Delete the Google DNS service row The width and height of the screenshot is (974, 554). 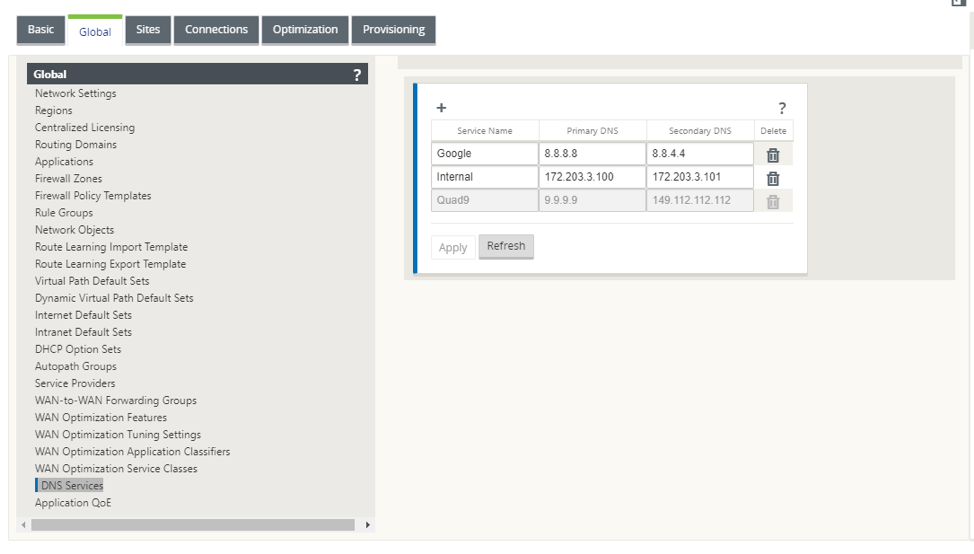click(773, 155)
